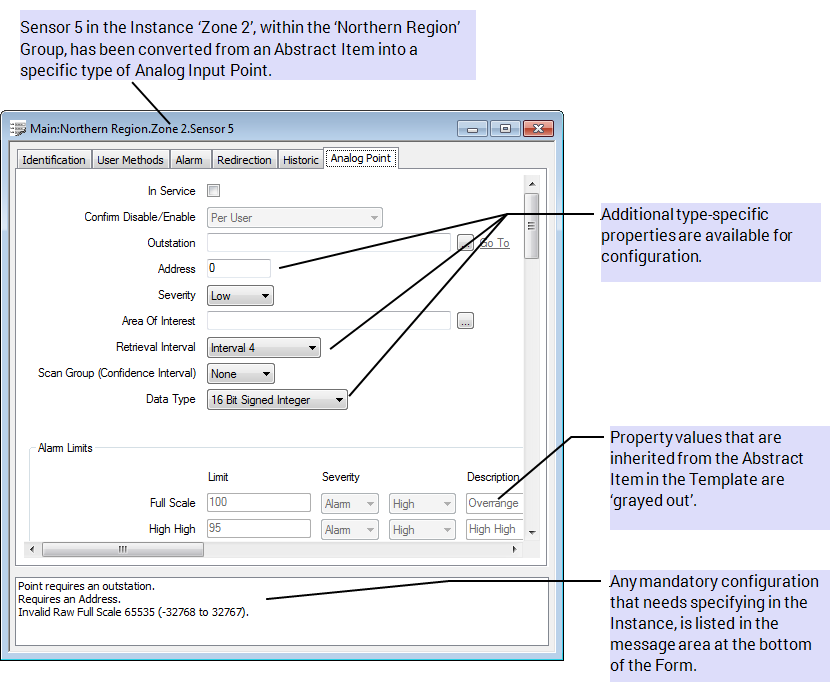
Task: Click the vertical scrollbar up arrow
Action: click(531, 183)
